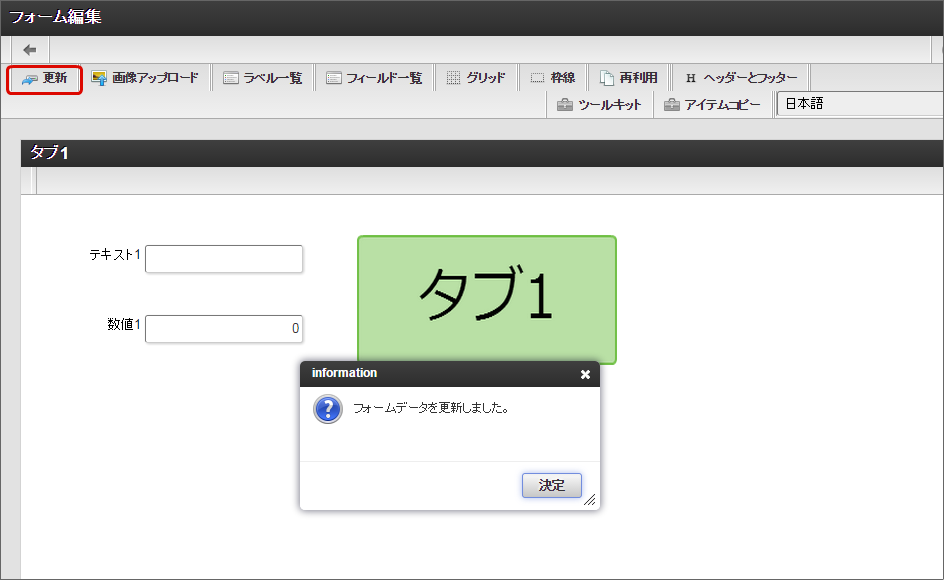Select the 数値1 numeric input field
The image size is (944, 580).
[x=224, y=328]
